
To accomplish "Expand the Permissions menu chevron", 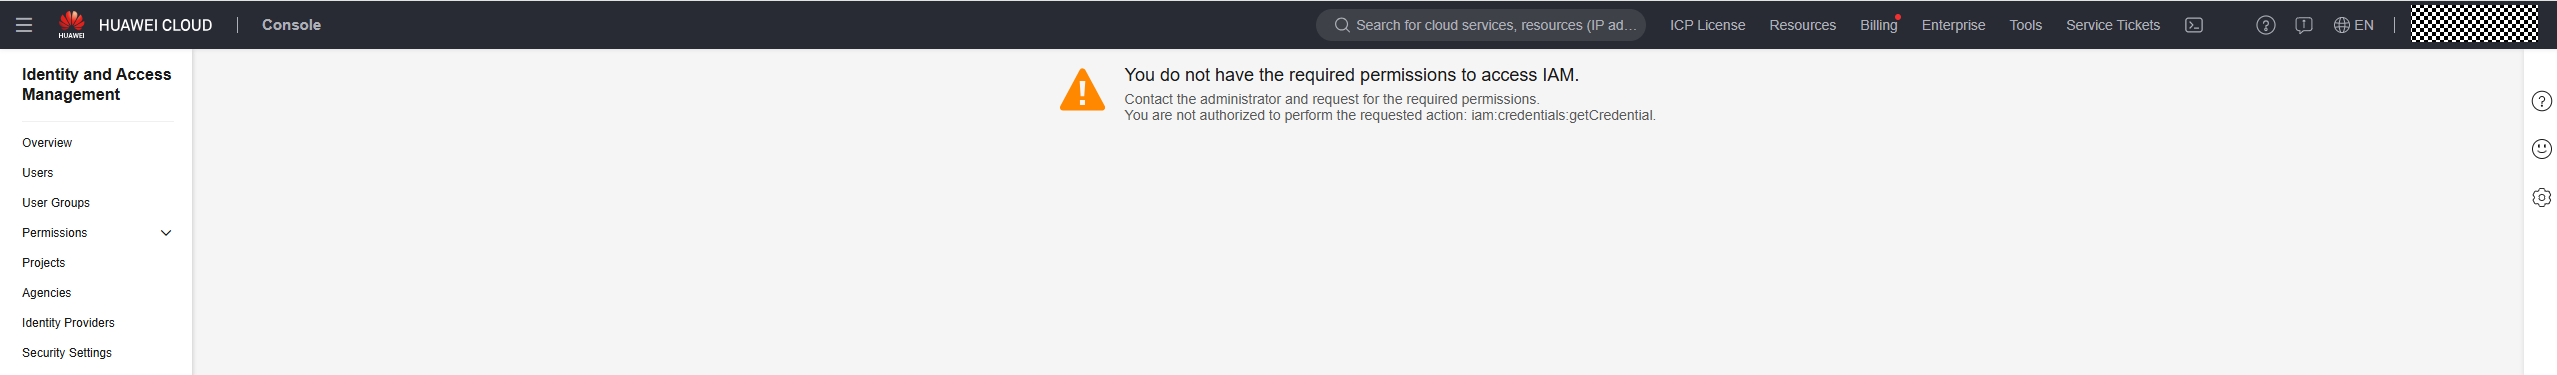I will coord(166,233).
